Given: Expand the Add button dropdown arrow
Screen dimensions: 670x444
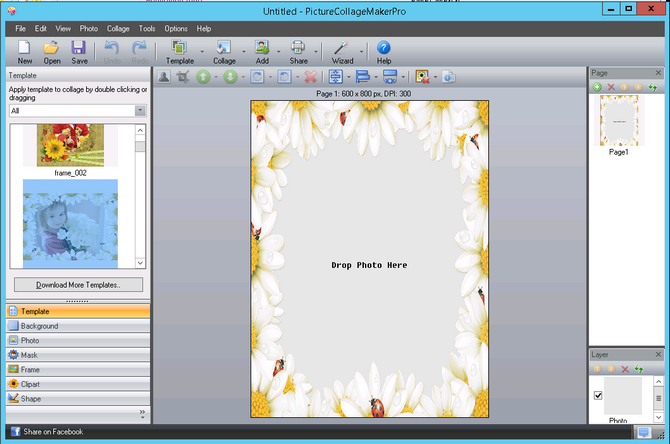Looking at the screenshot, I should (x=279, y=52).
